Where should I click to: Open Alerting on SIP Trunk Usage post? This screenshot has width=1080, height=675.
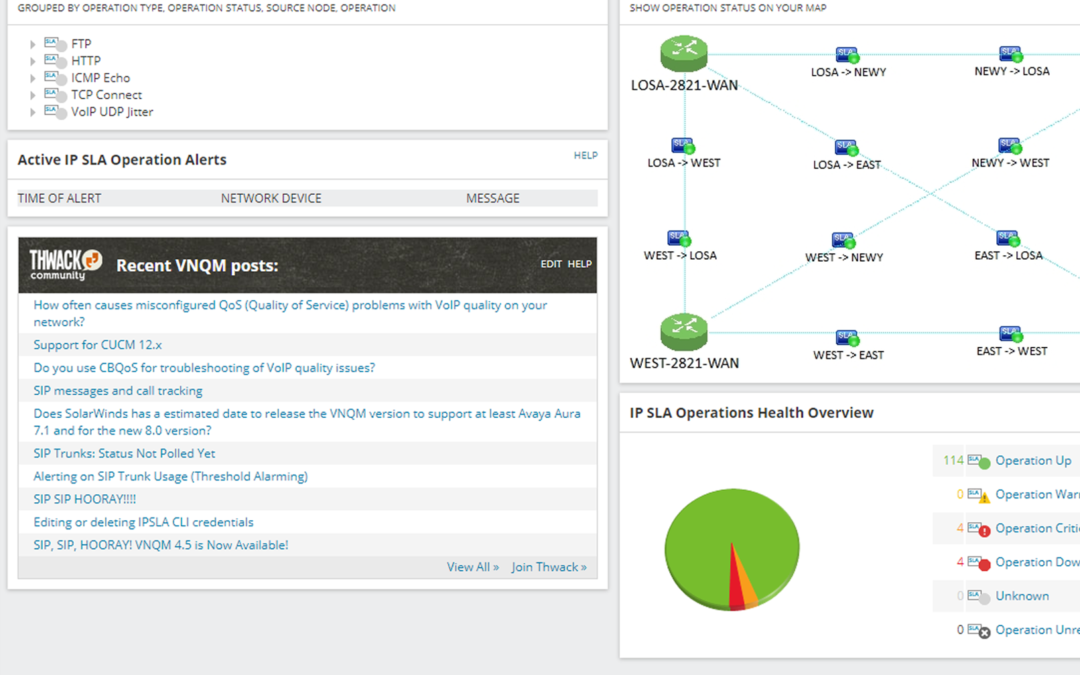170,476
